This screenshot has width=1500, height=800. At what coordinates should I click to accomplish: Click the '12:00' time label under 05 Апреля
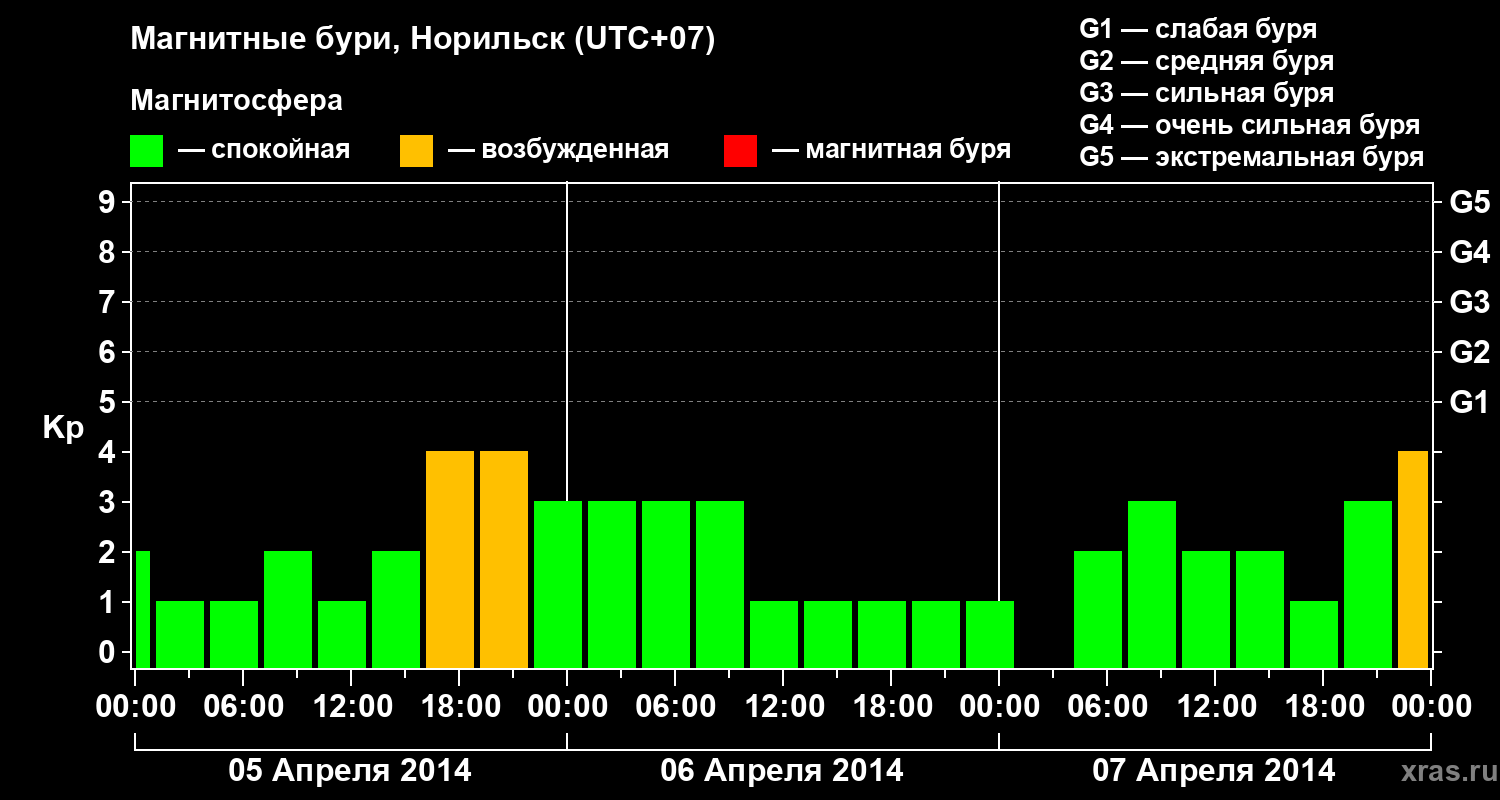coord(351,706)
